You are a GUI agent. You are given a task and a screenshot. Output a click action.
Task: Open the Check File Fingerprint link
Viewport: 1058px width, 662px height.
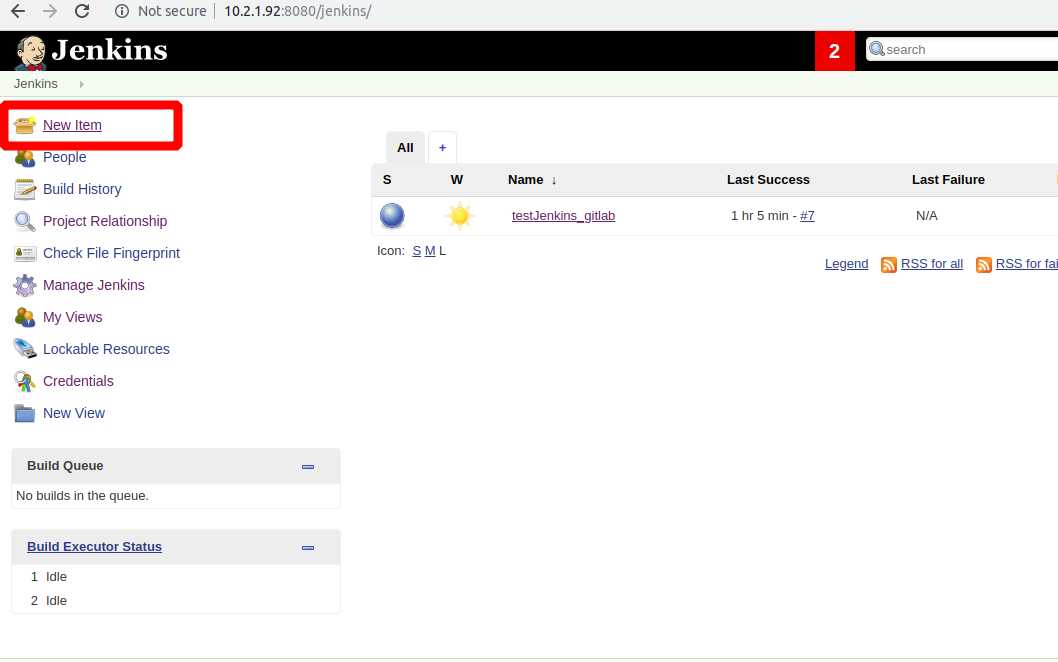tap(111, 253)
